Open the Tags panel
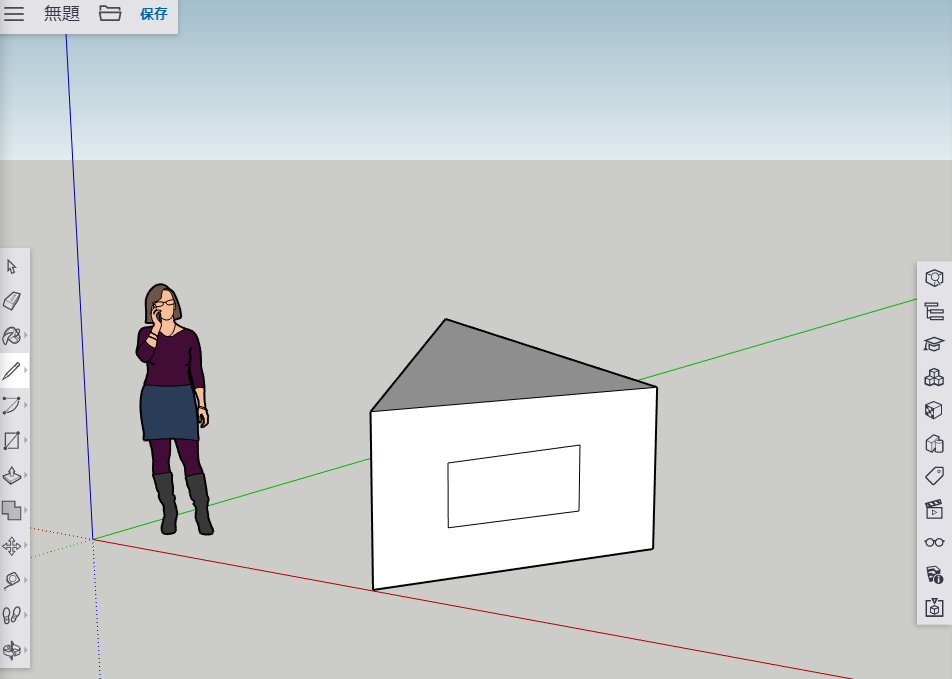The width and height of the screenshot is (952, 679). coord(934,476)
